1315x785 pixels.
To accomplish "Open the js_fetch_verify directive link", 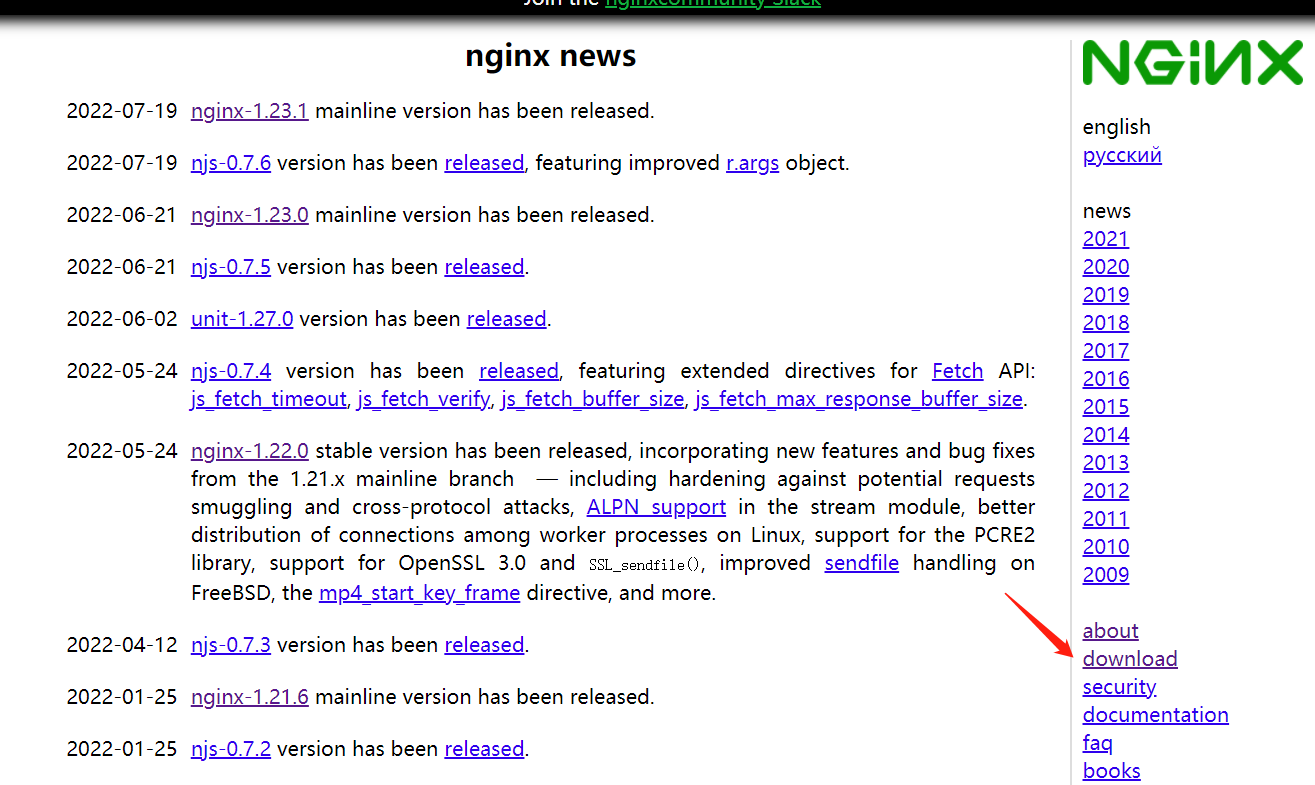I will (423, 399).
